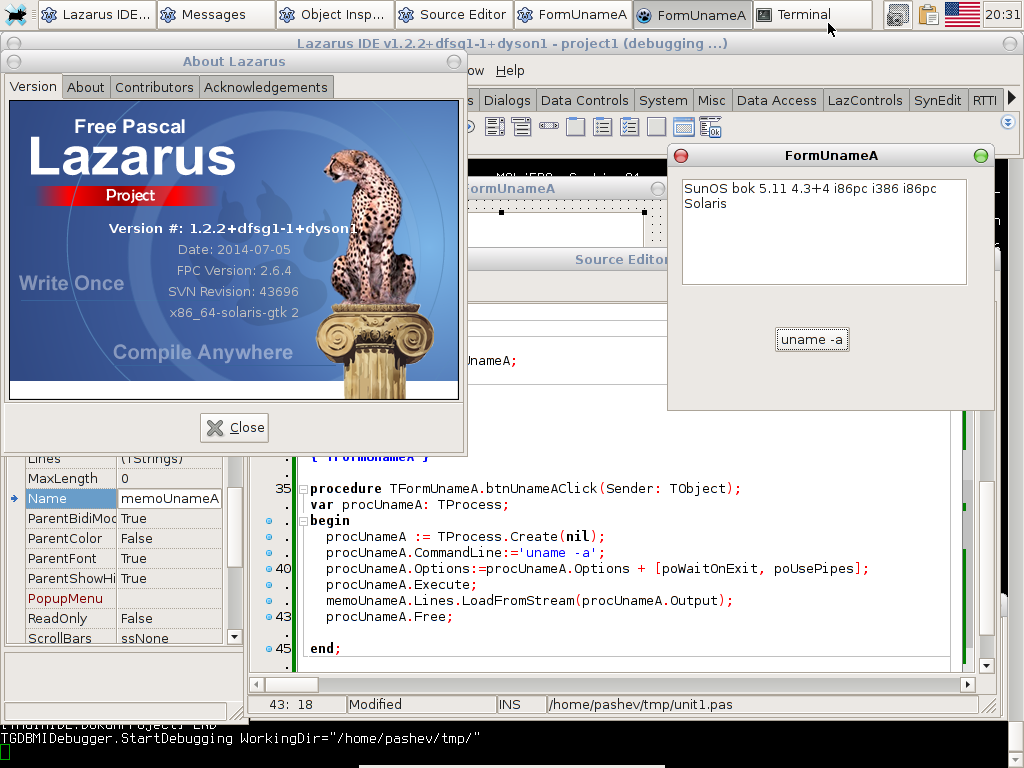1024x768 pixels.
Task: Choose the TFrame palette component
Action: tap(683, 127)
